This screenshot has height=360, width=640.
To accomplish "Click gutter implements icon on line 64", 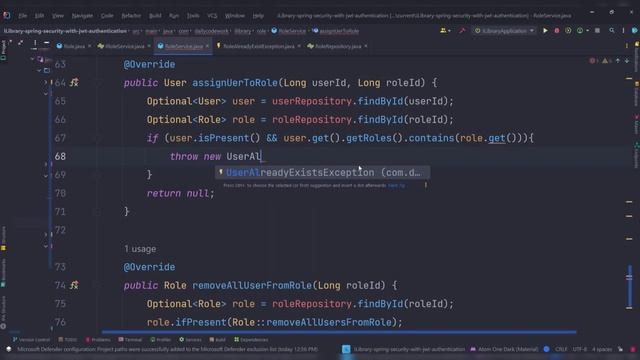I will (74, 82).
